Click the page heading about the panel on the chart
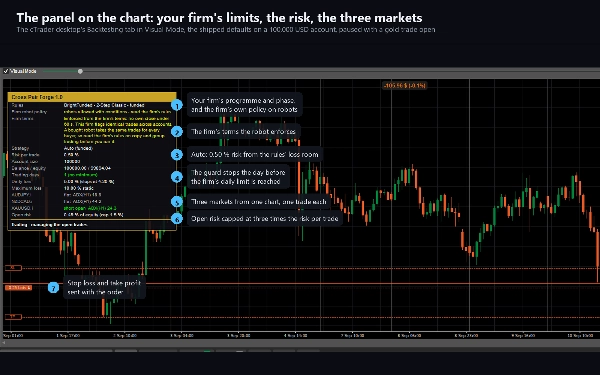Viewport: 600px width, 375px height. click(219, 18)
